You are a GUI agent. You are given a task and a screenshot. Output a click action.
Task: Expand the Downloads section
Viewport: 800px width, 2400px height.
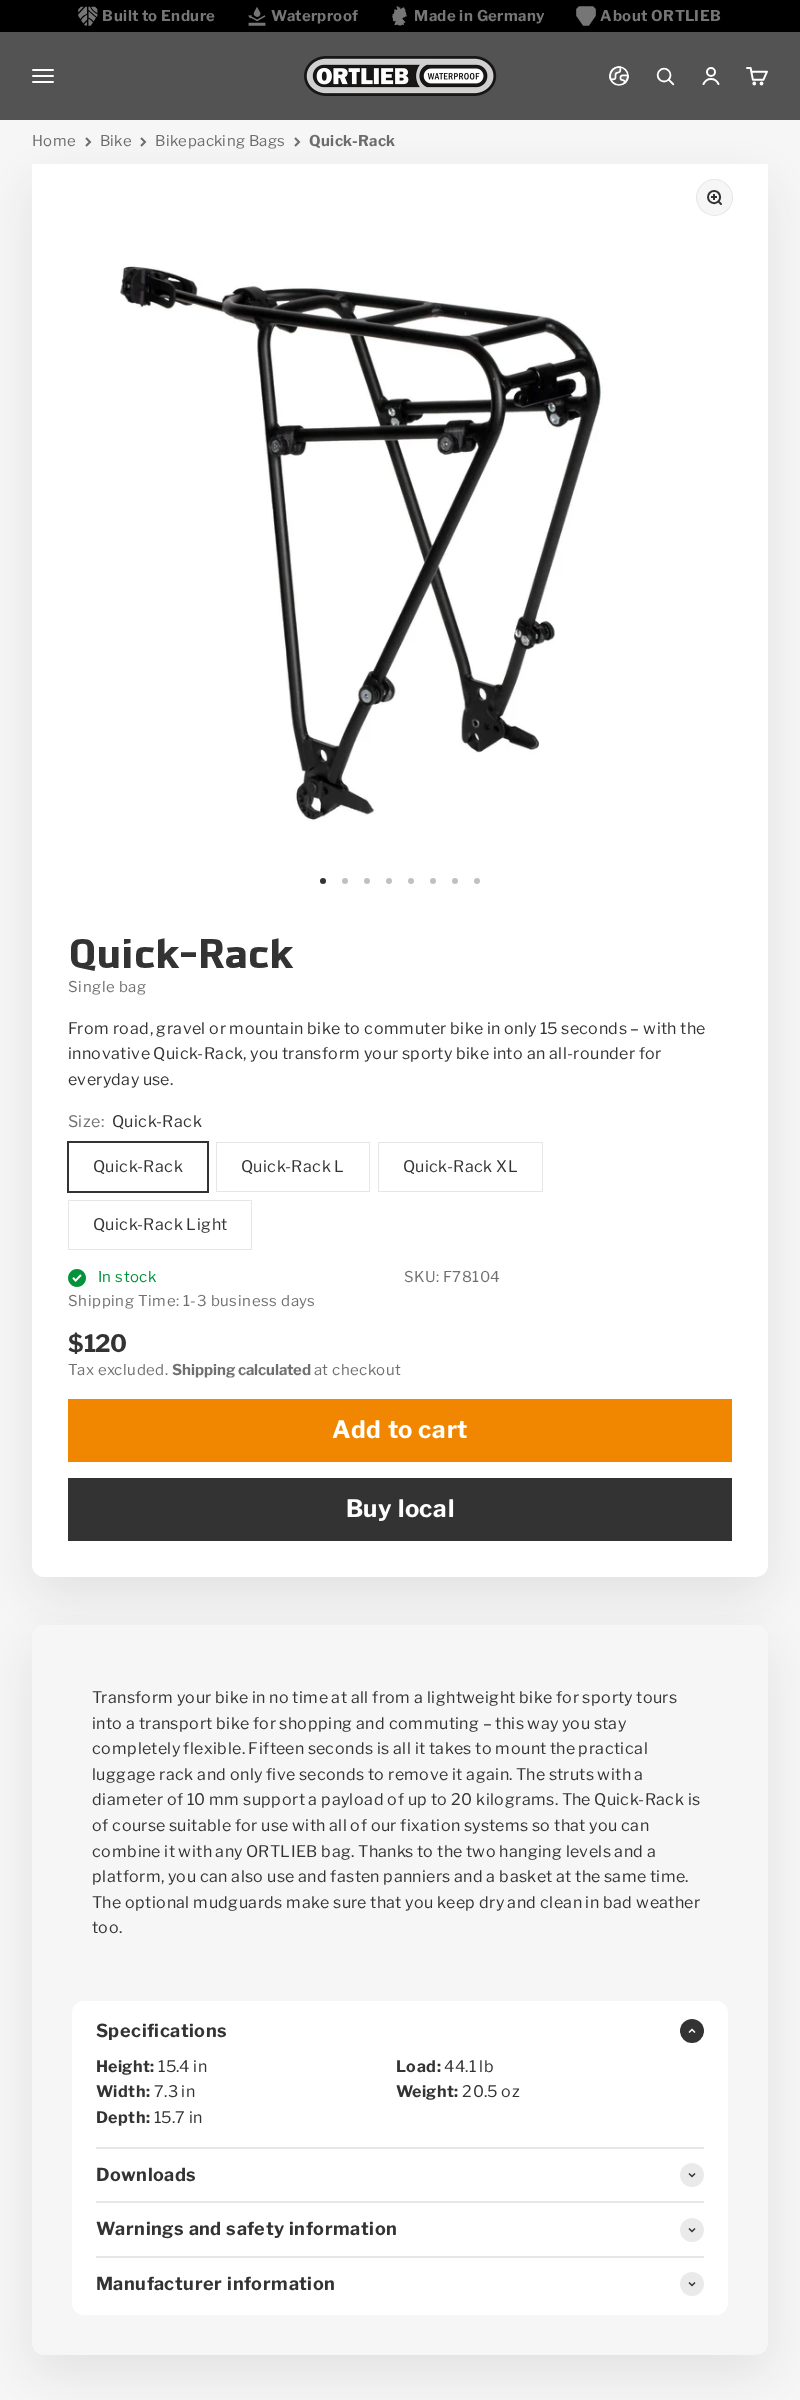pos(691,2175)
